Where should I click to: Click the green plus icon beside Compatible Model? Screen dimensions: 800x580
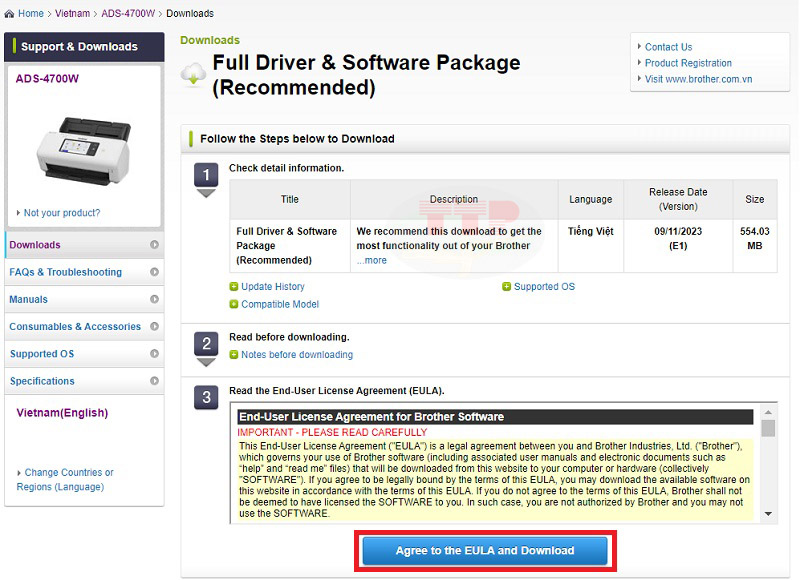pyautogui.click(x=234, y=304)
